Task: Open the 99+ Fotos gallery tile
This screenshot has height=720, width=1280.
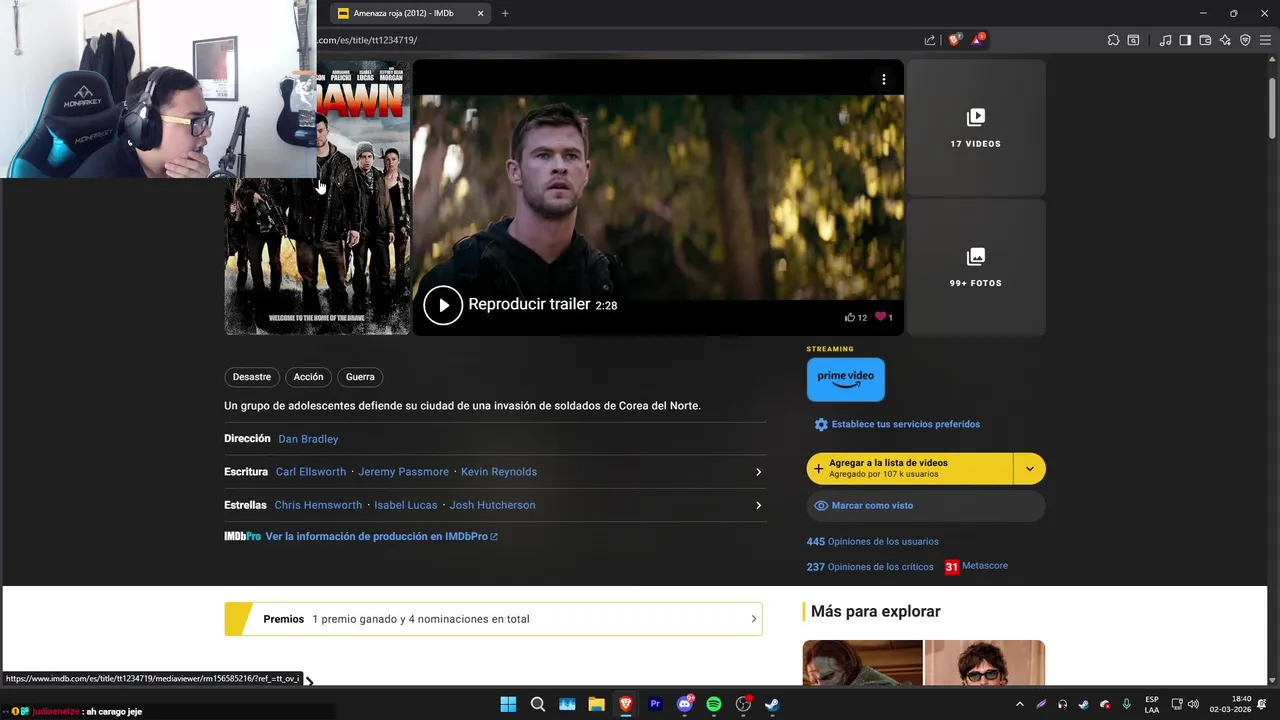Action: pyautogui.click(x=976, y=267)
